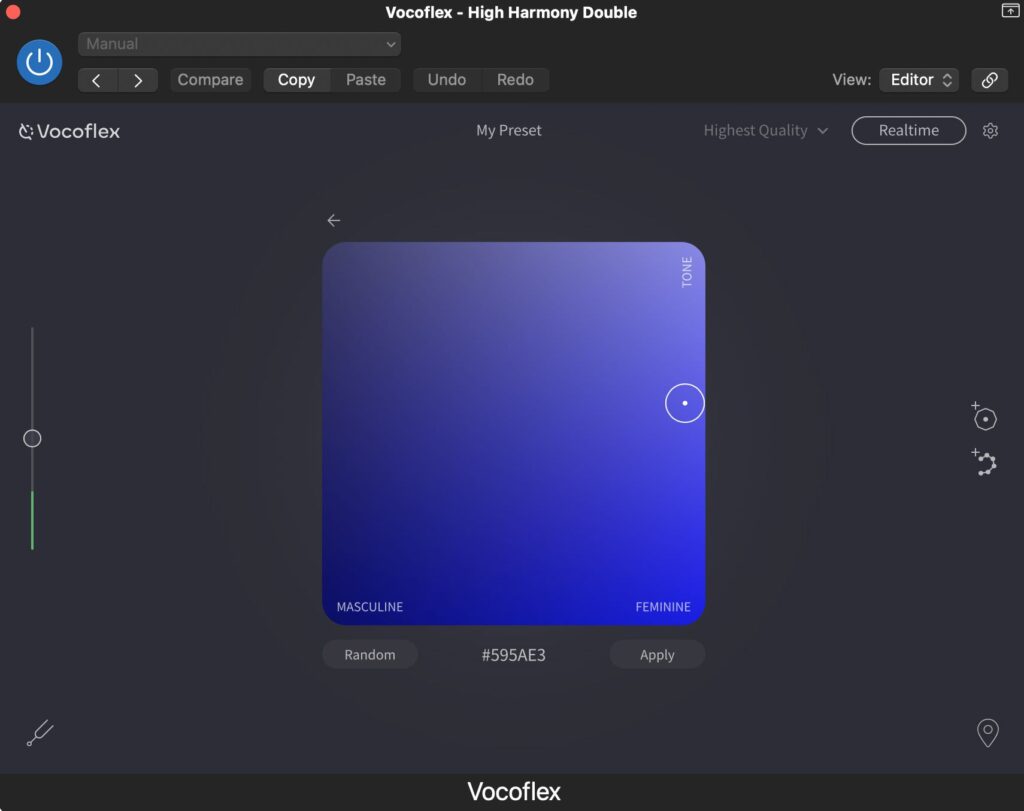Click the Random button
This screenshot has width=1024, height=811.
click(369, 655)
